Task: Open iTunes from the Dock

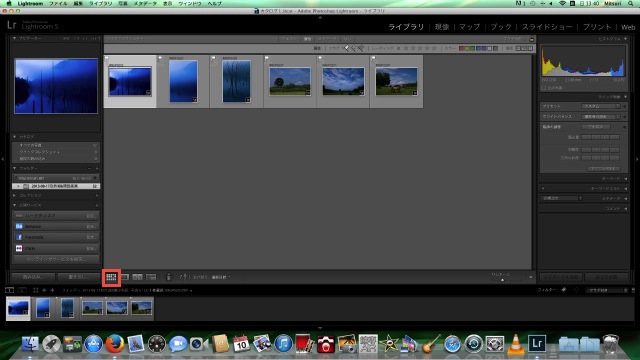Action: point(283,344)
